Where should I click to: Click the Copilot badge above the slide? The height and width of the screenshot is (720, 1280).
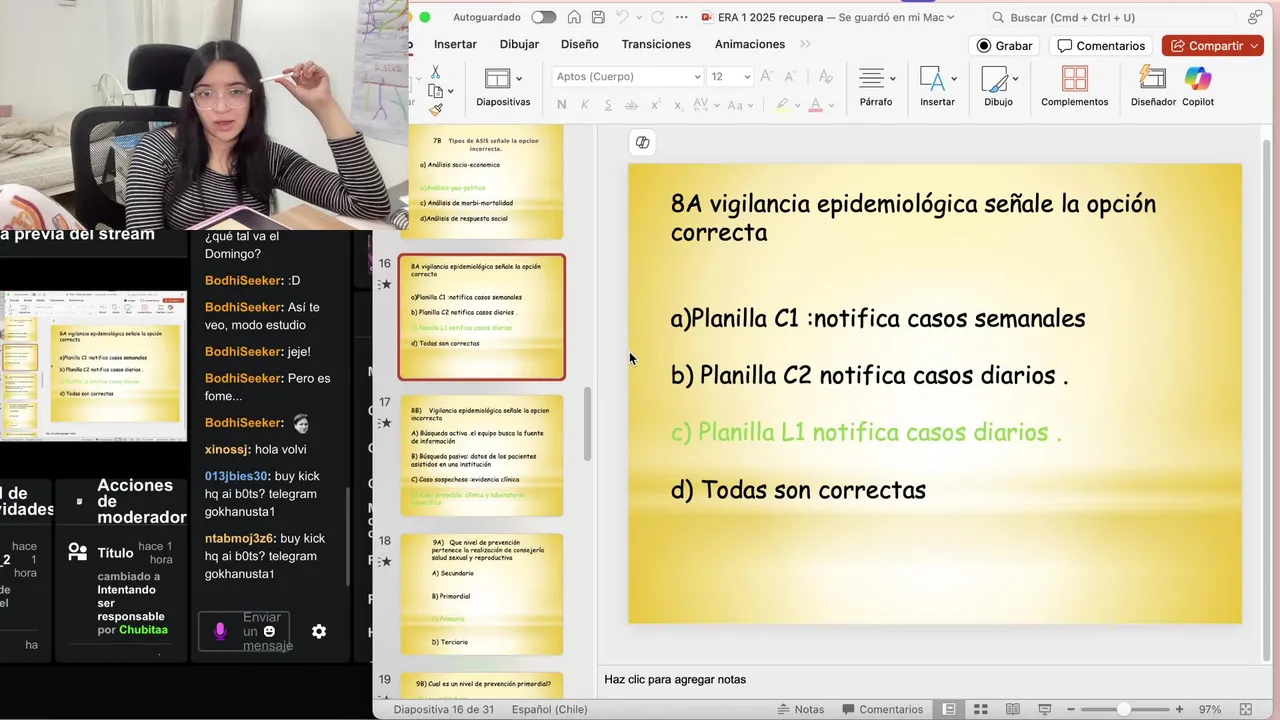642,142
